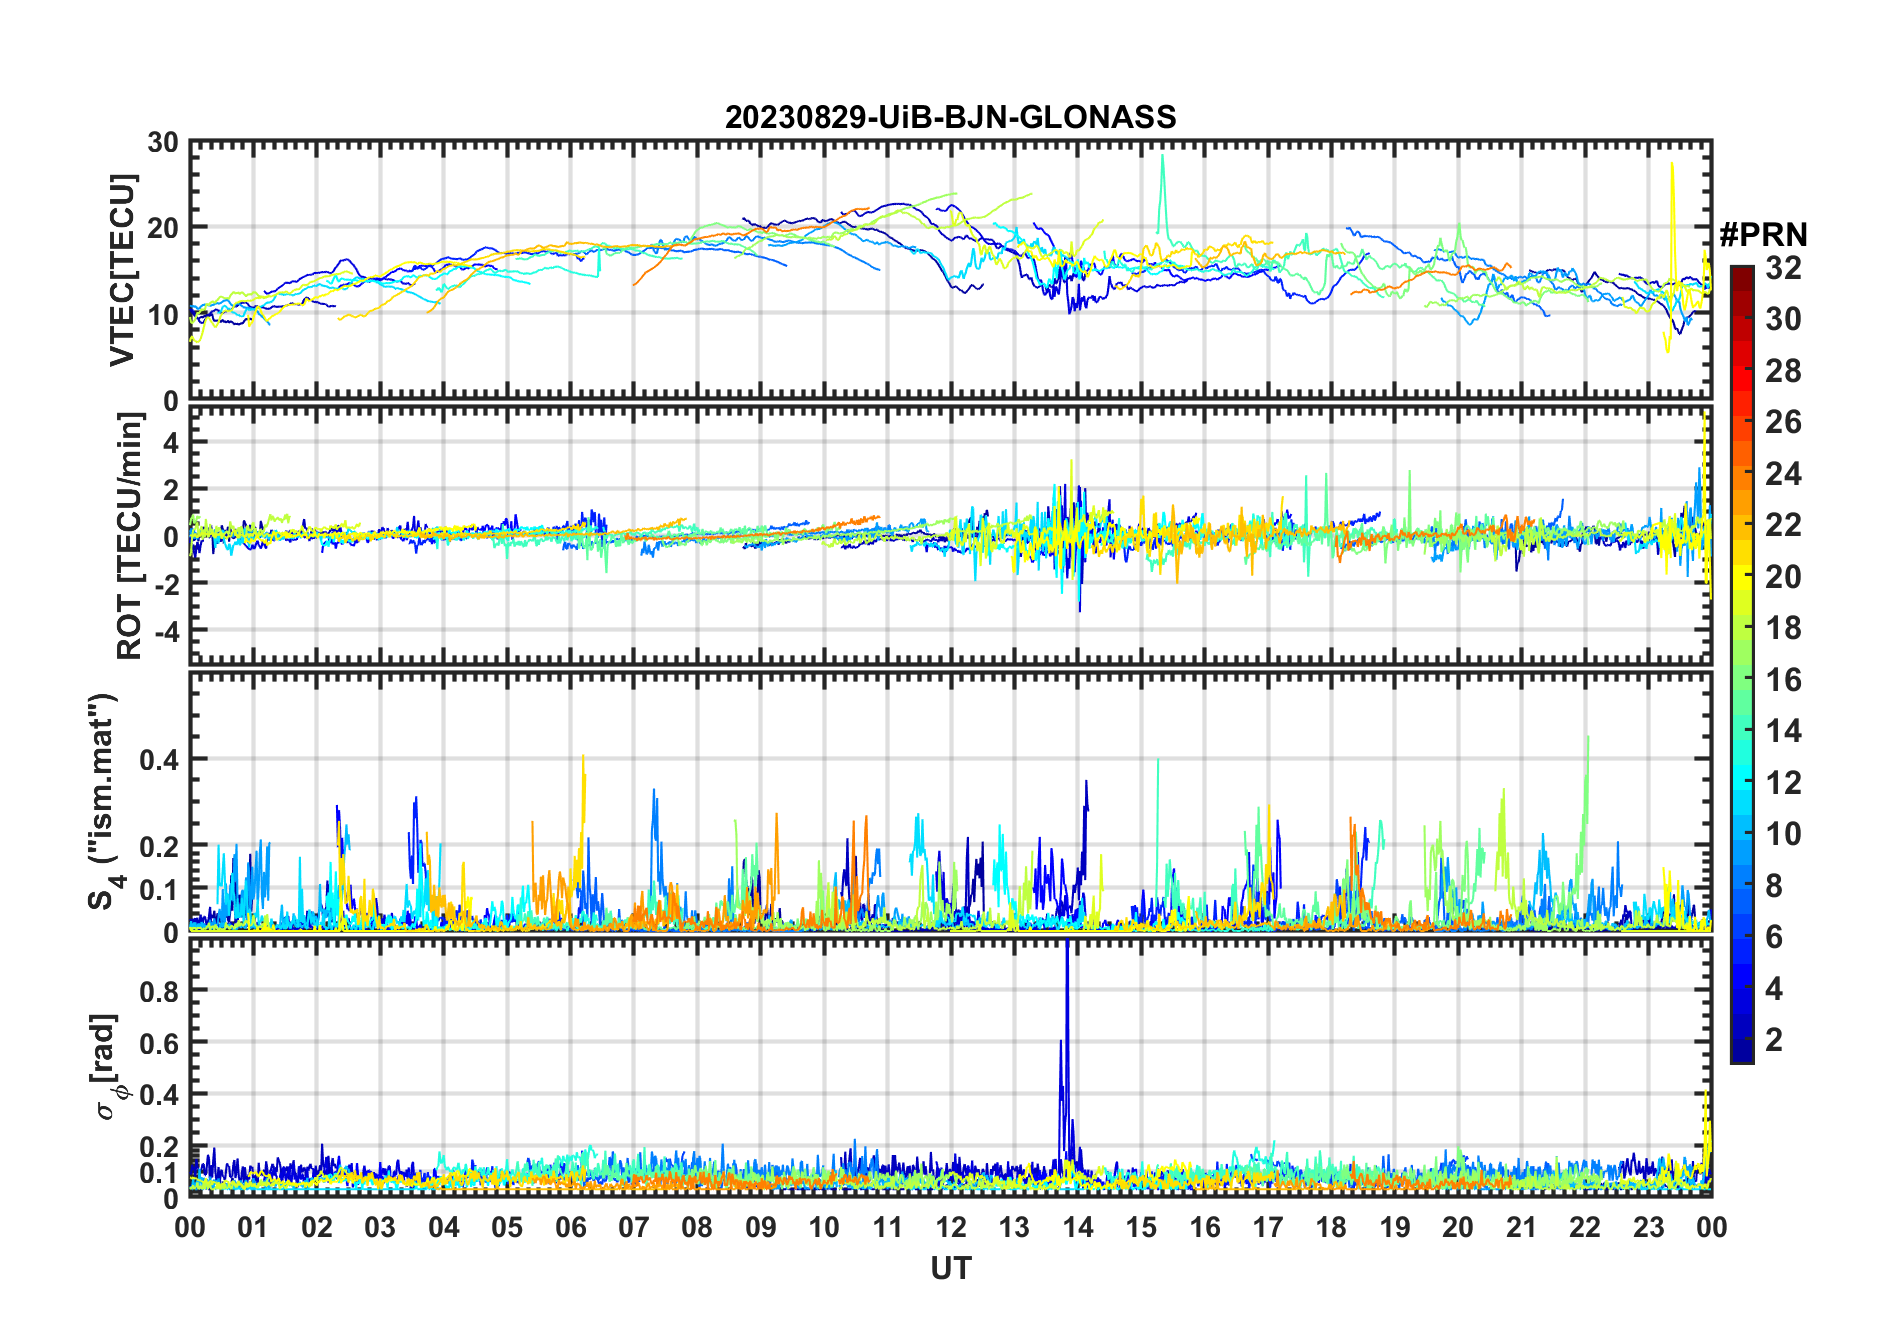Select colorbar tick label "32"
The height and width of the screenshot is (1330, 1902).
point(1783,268)
